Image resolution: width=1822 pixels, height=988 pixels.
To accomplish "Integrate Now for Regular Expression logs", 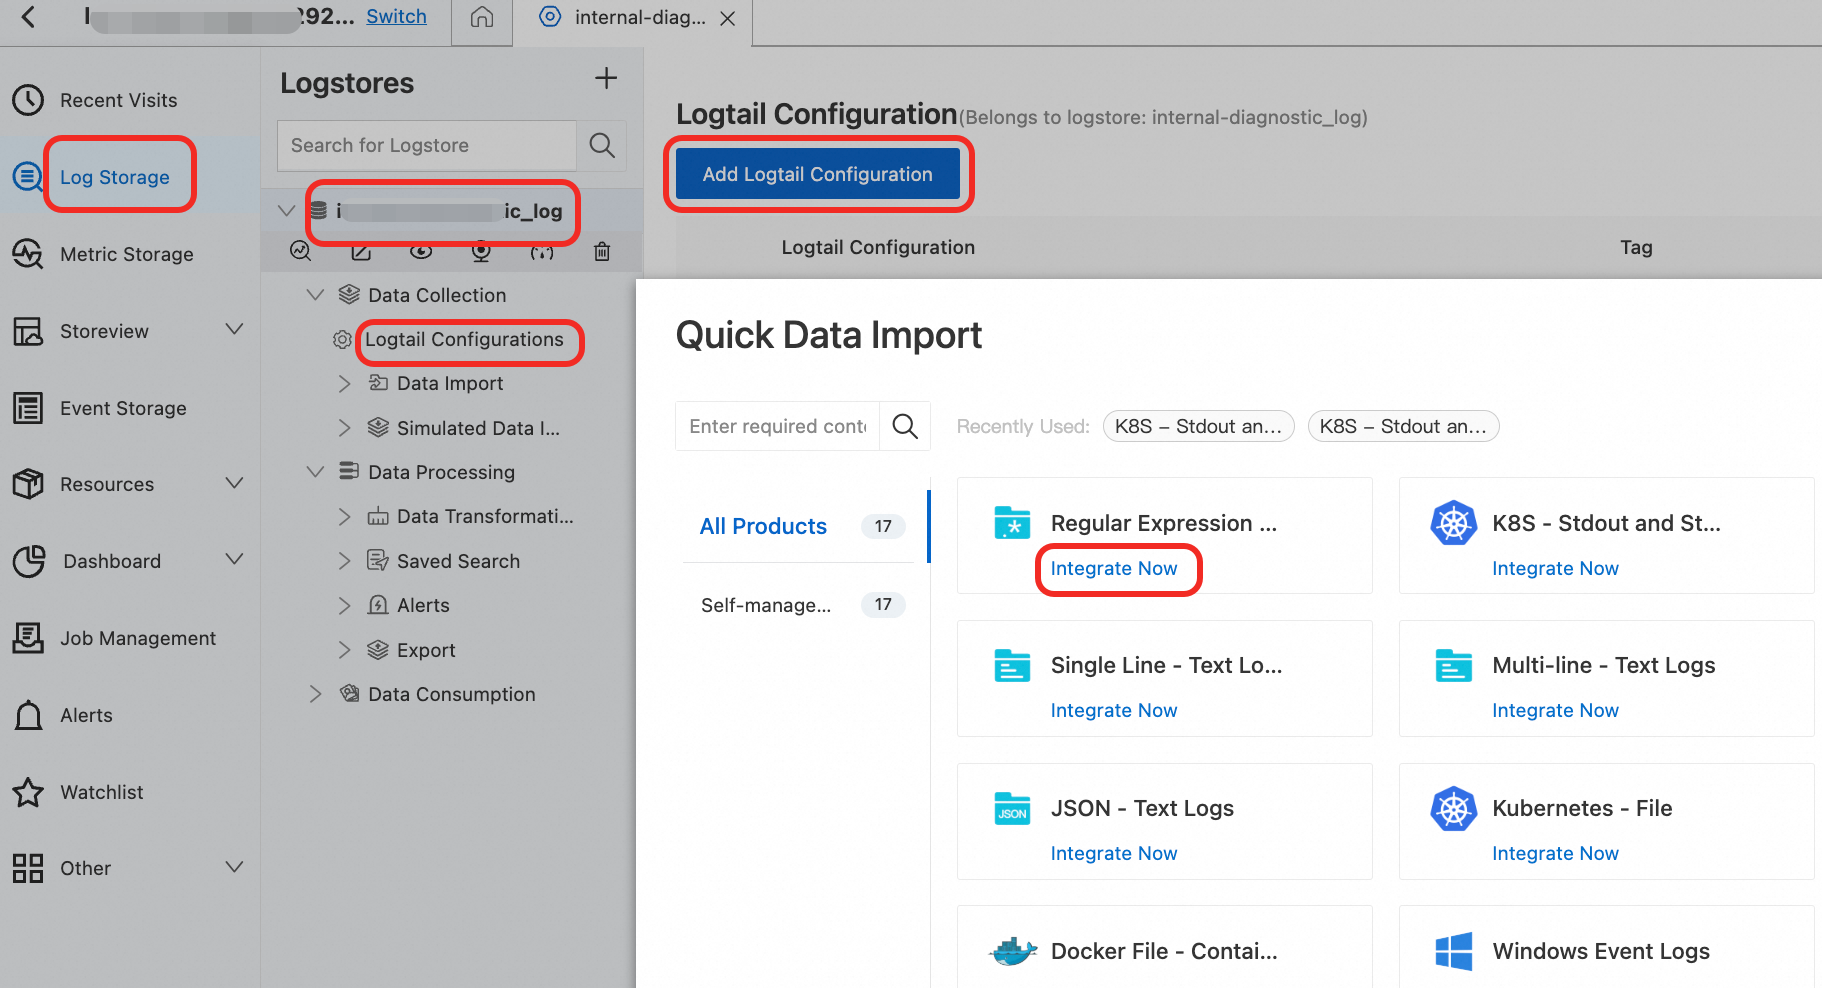I will point(1114,568).
